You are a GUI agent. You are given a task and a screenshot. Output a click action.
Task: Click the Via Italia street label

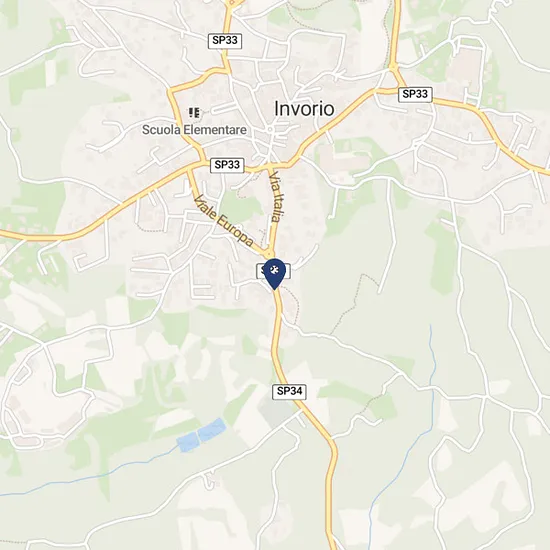point(276,196)
